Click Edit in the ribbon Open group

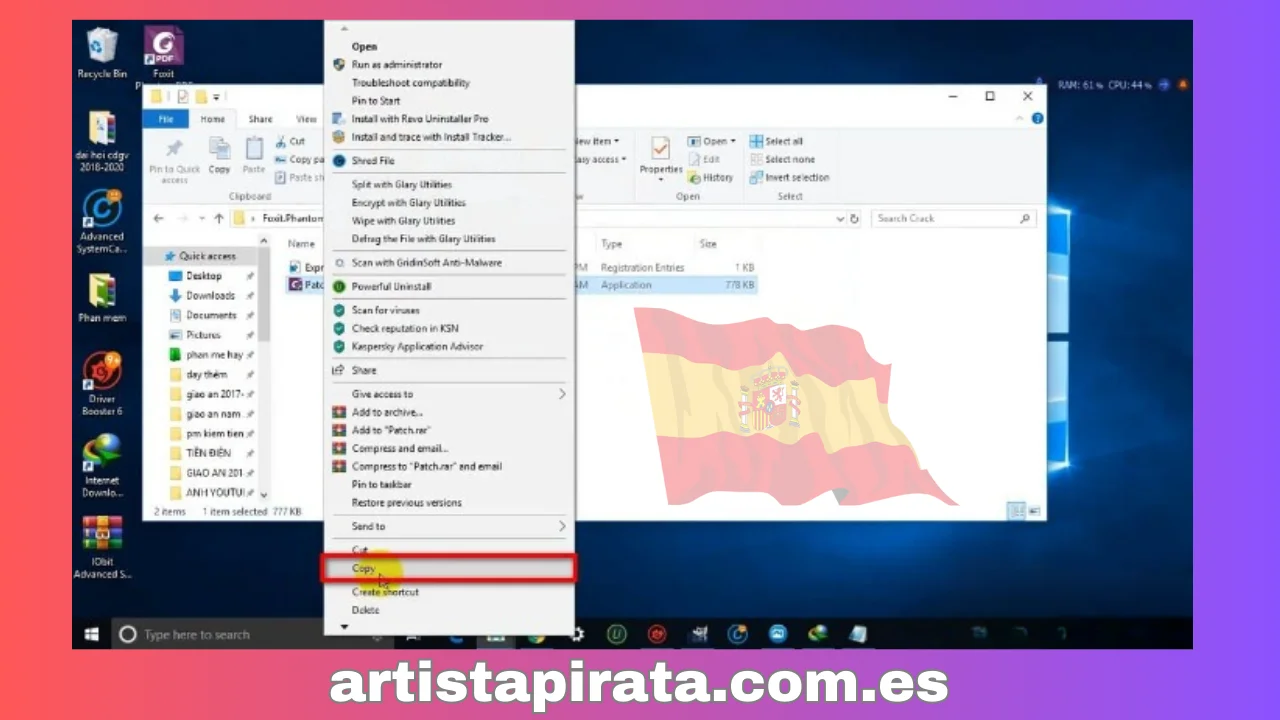point(704,159)
